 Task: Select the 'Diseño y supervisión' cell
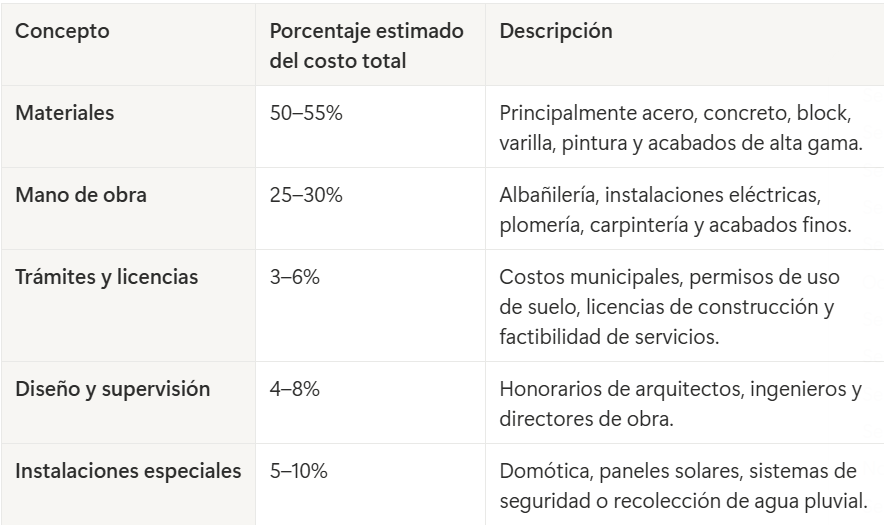click(113, 389)
